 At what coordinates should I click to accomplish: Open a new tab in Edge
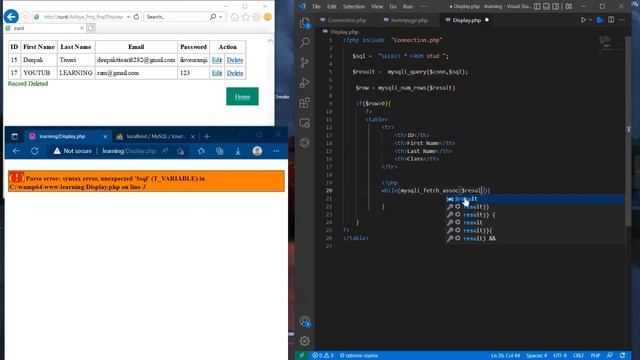click(207, 136)
